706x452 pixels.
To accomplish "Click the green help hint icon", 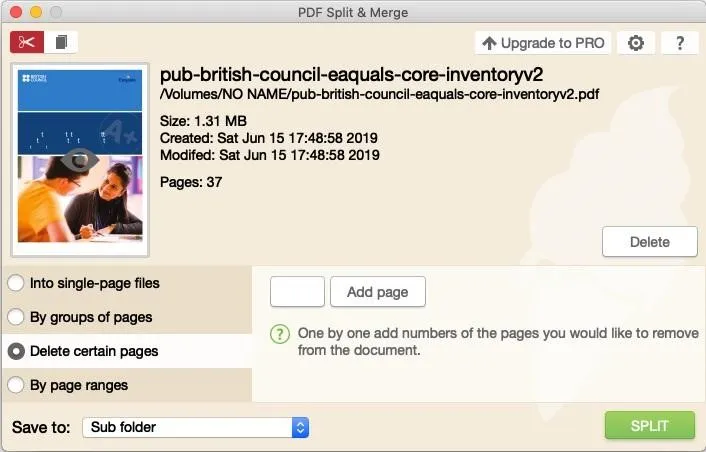I will [281, 334].
